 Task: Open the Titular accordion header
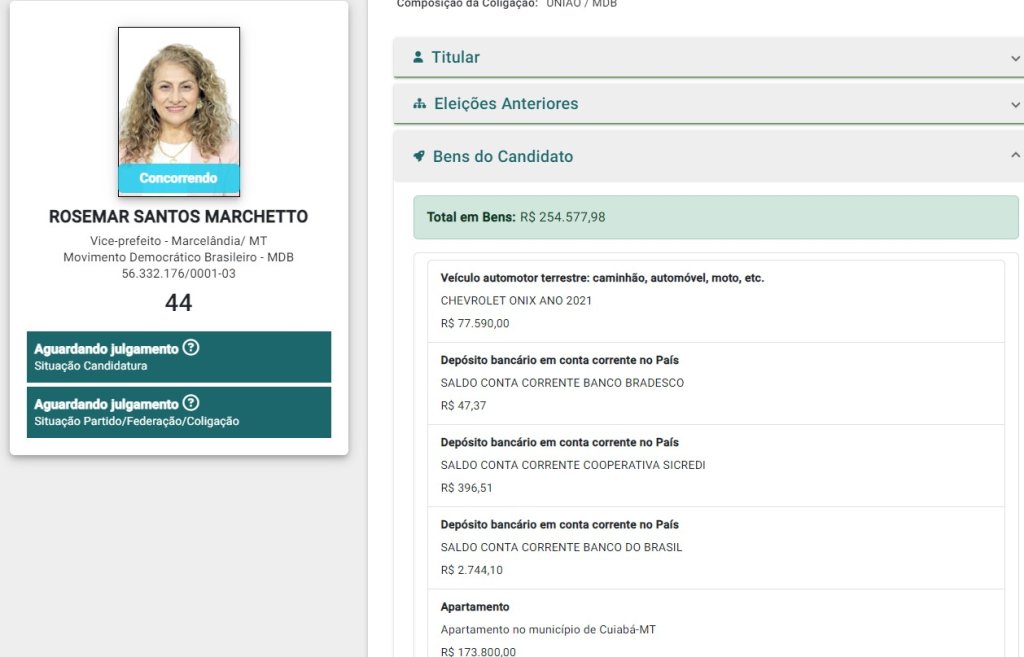(x=709, y=57)
